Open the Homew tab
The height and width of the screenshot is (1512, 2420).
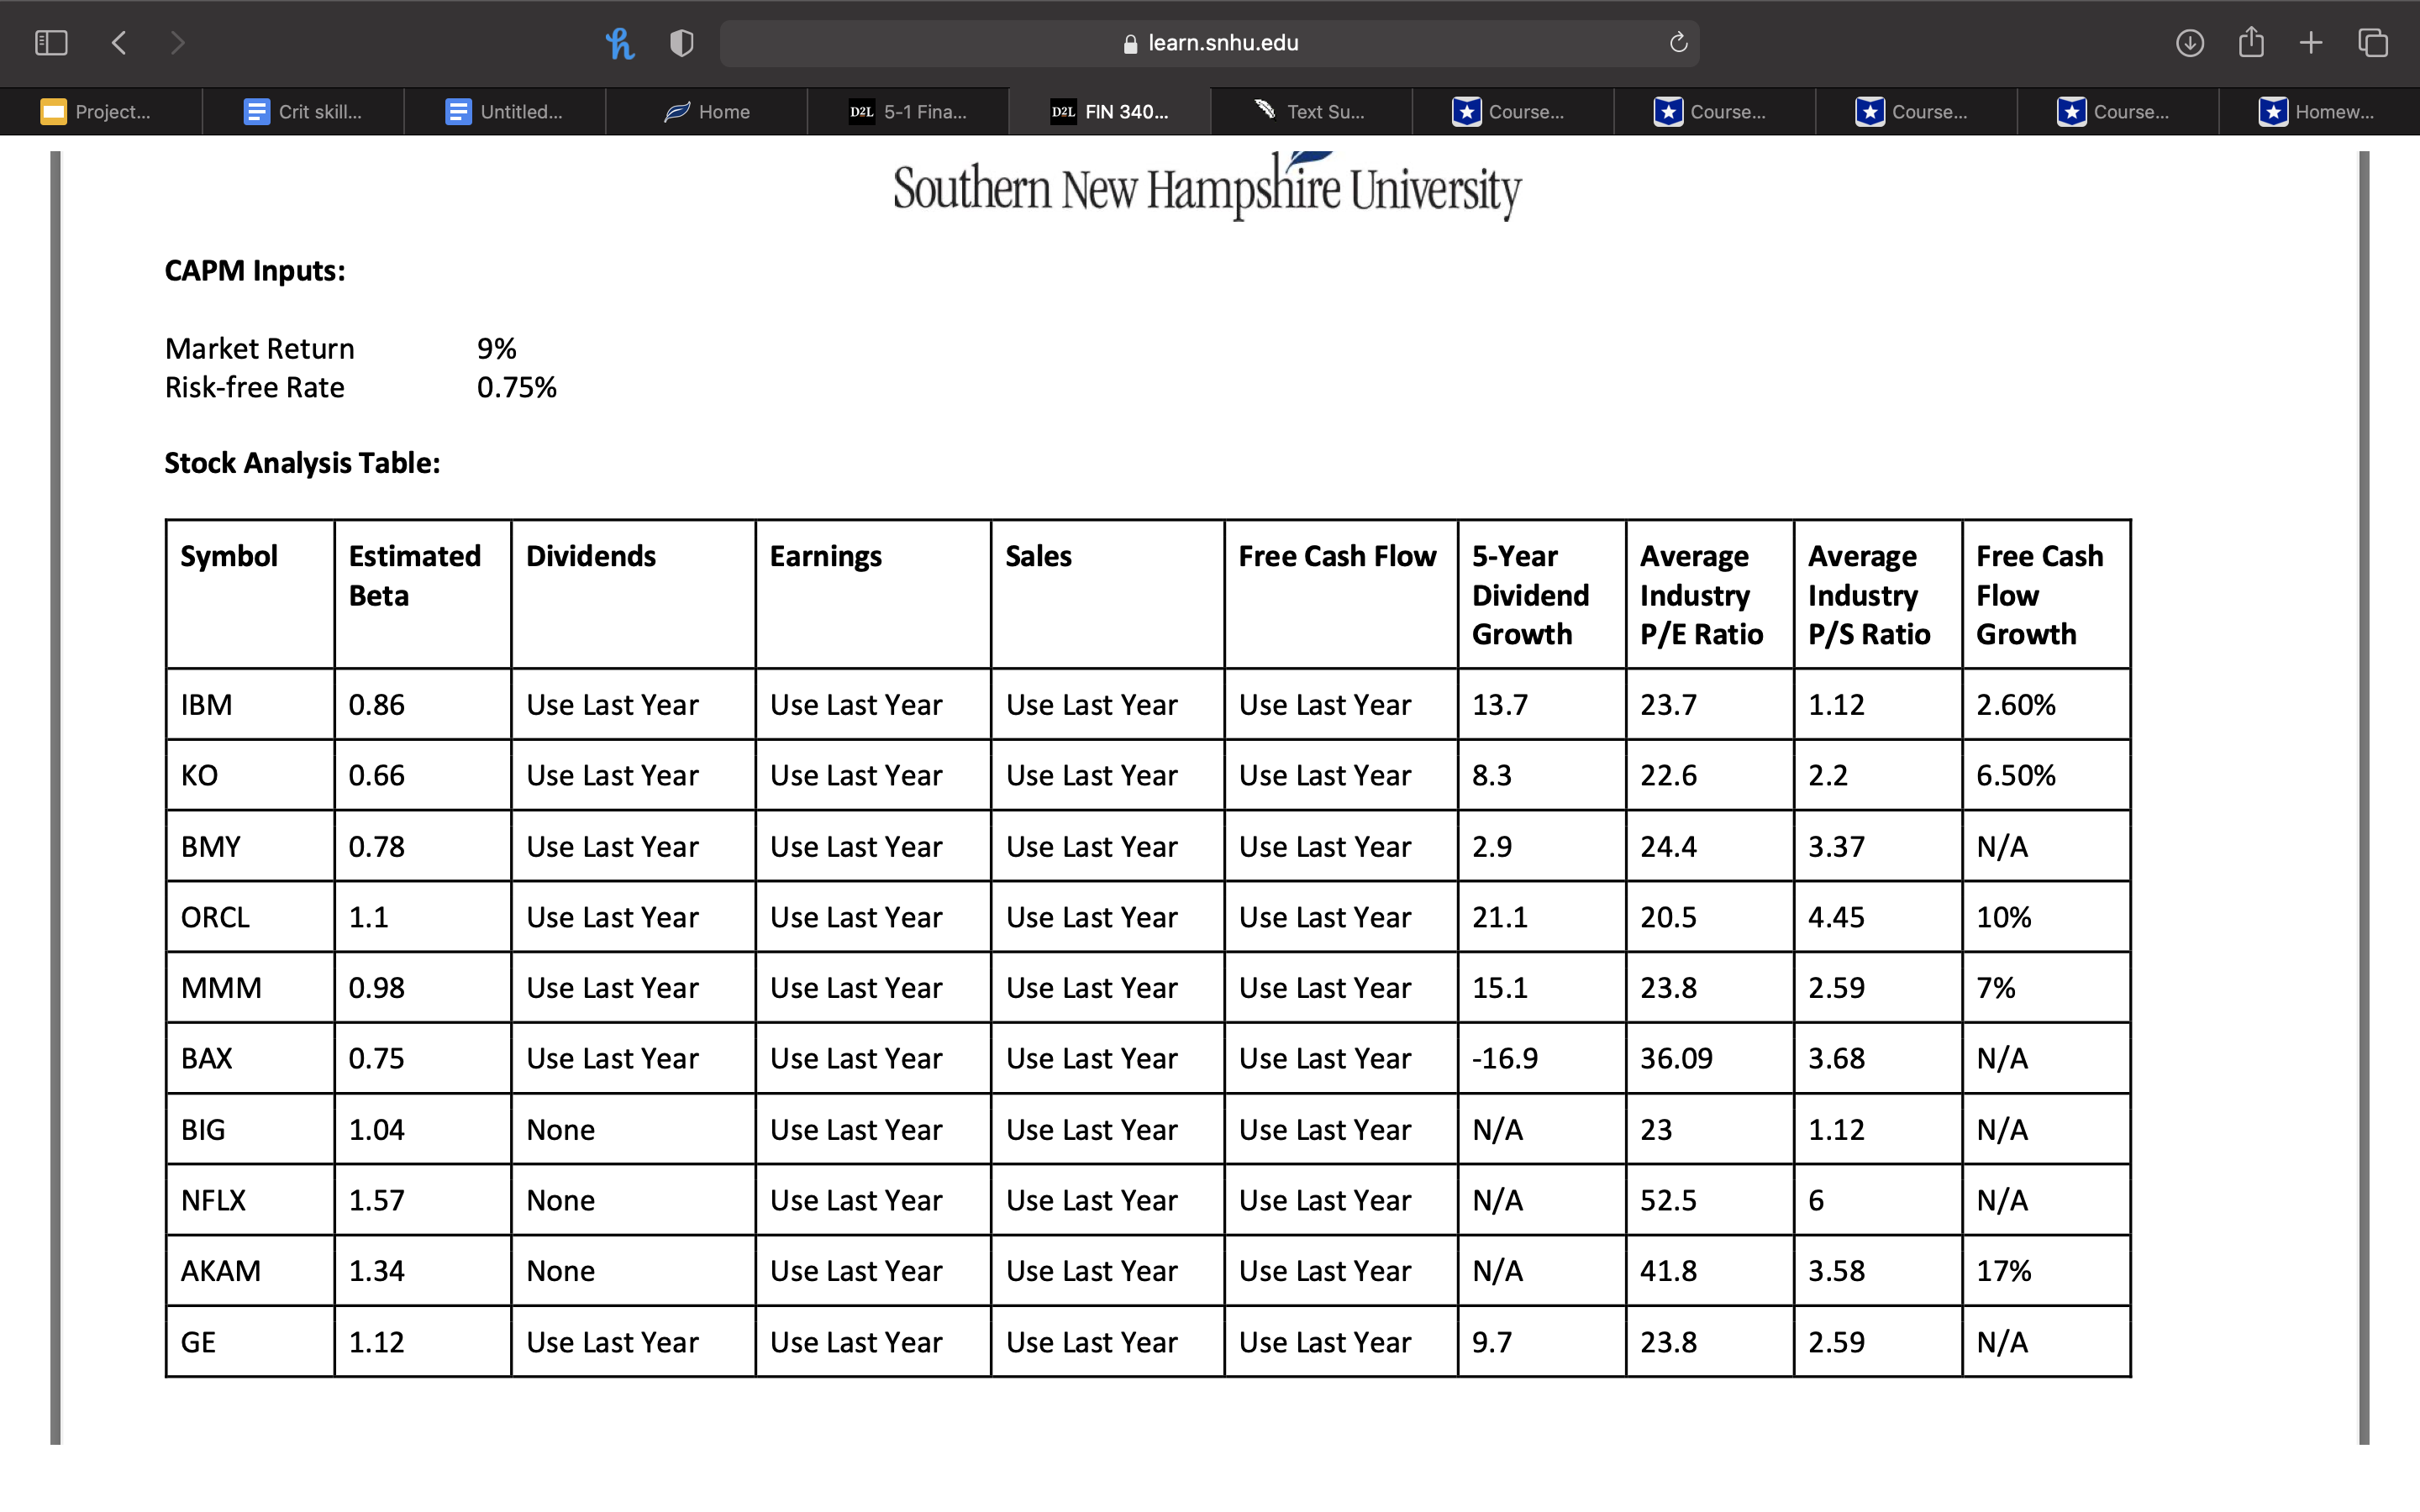click(x=2318, y=112)
